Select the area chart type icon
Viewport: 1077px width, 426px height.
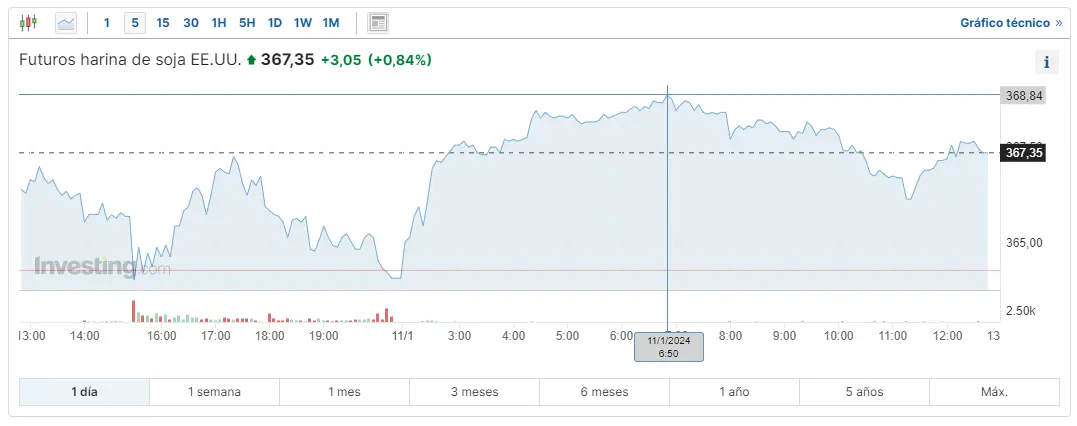click(x=66, y=22)
